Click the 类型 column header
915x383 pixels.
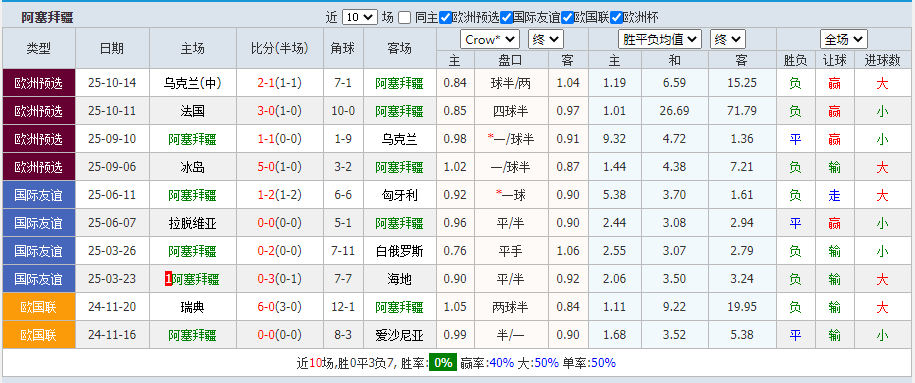pos(39,48)
